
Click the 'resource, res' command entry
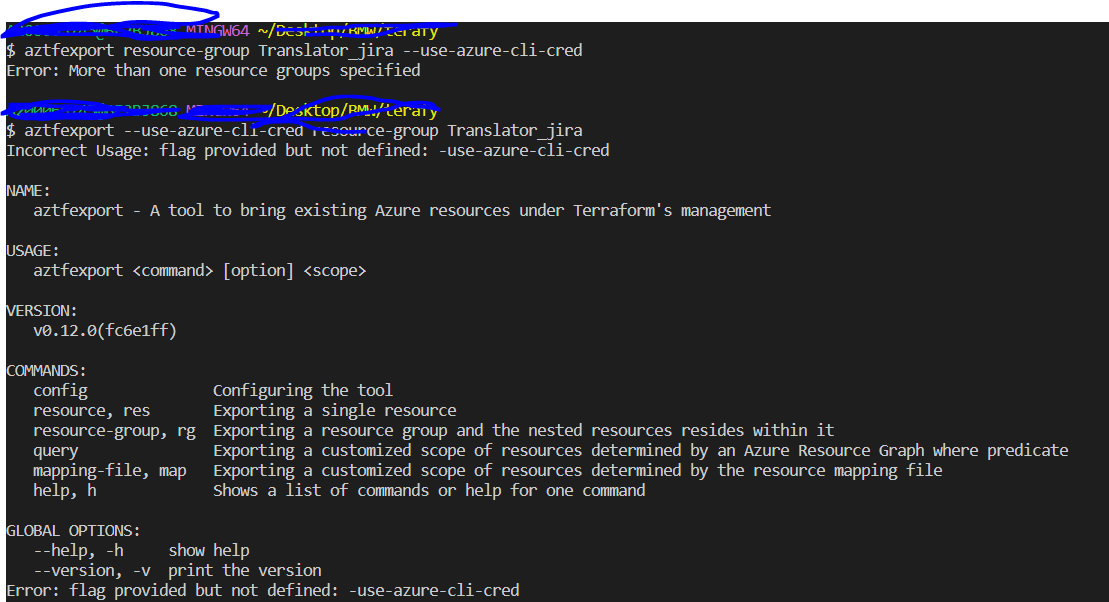[95, 410]
